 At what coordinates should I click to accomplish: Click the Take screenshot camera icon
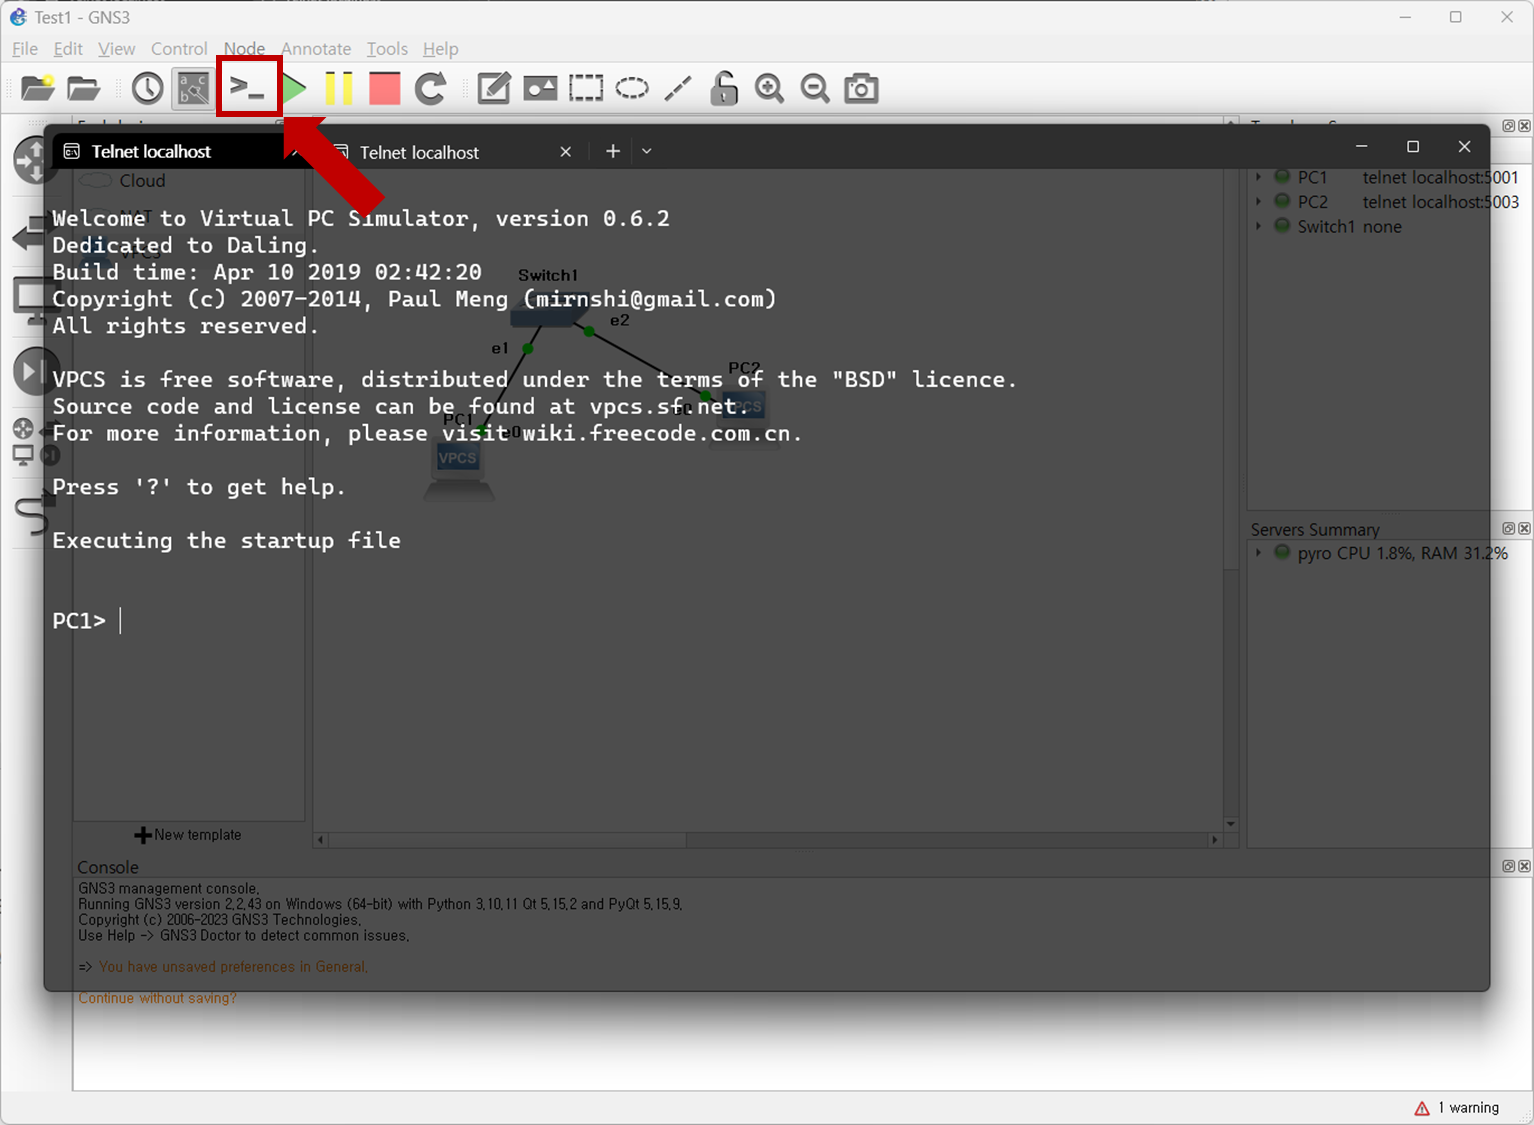click(x=862, y=89)
